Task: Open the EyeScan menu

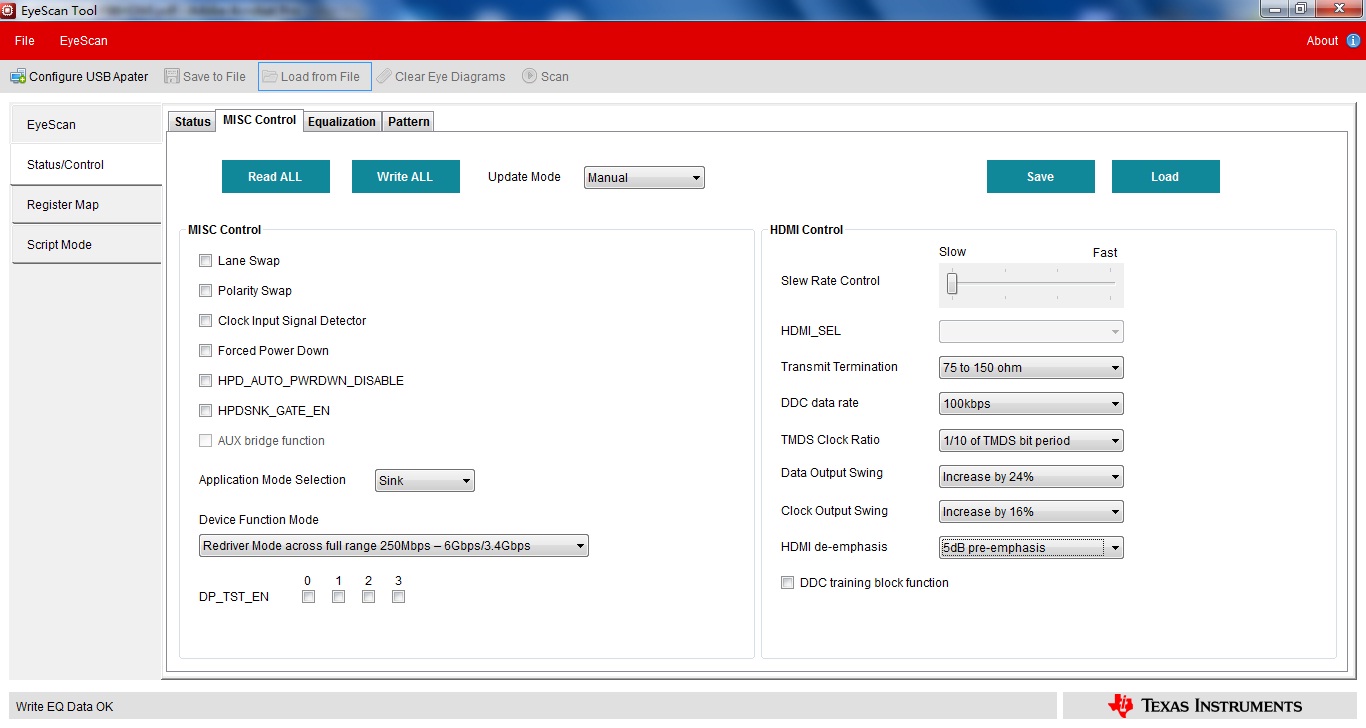Action: tap(83, 41)
